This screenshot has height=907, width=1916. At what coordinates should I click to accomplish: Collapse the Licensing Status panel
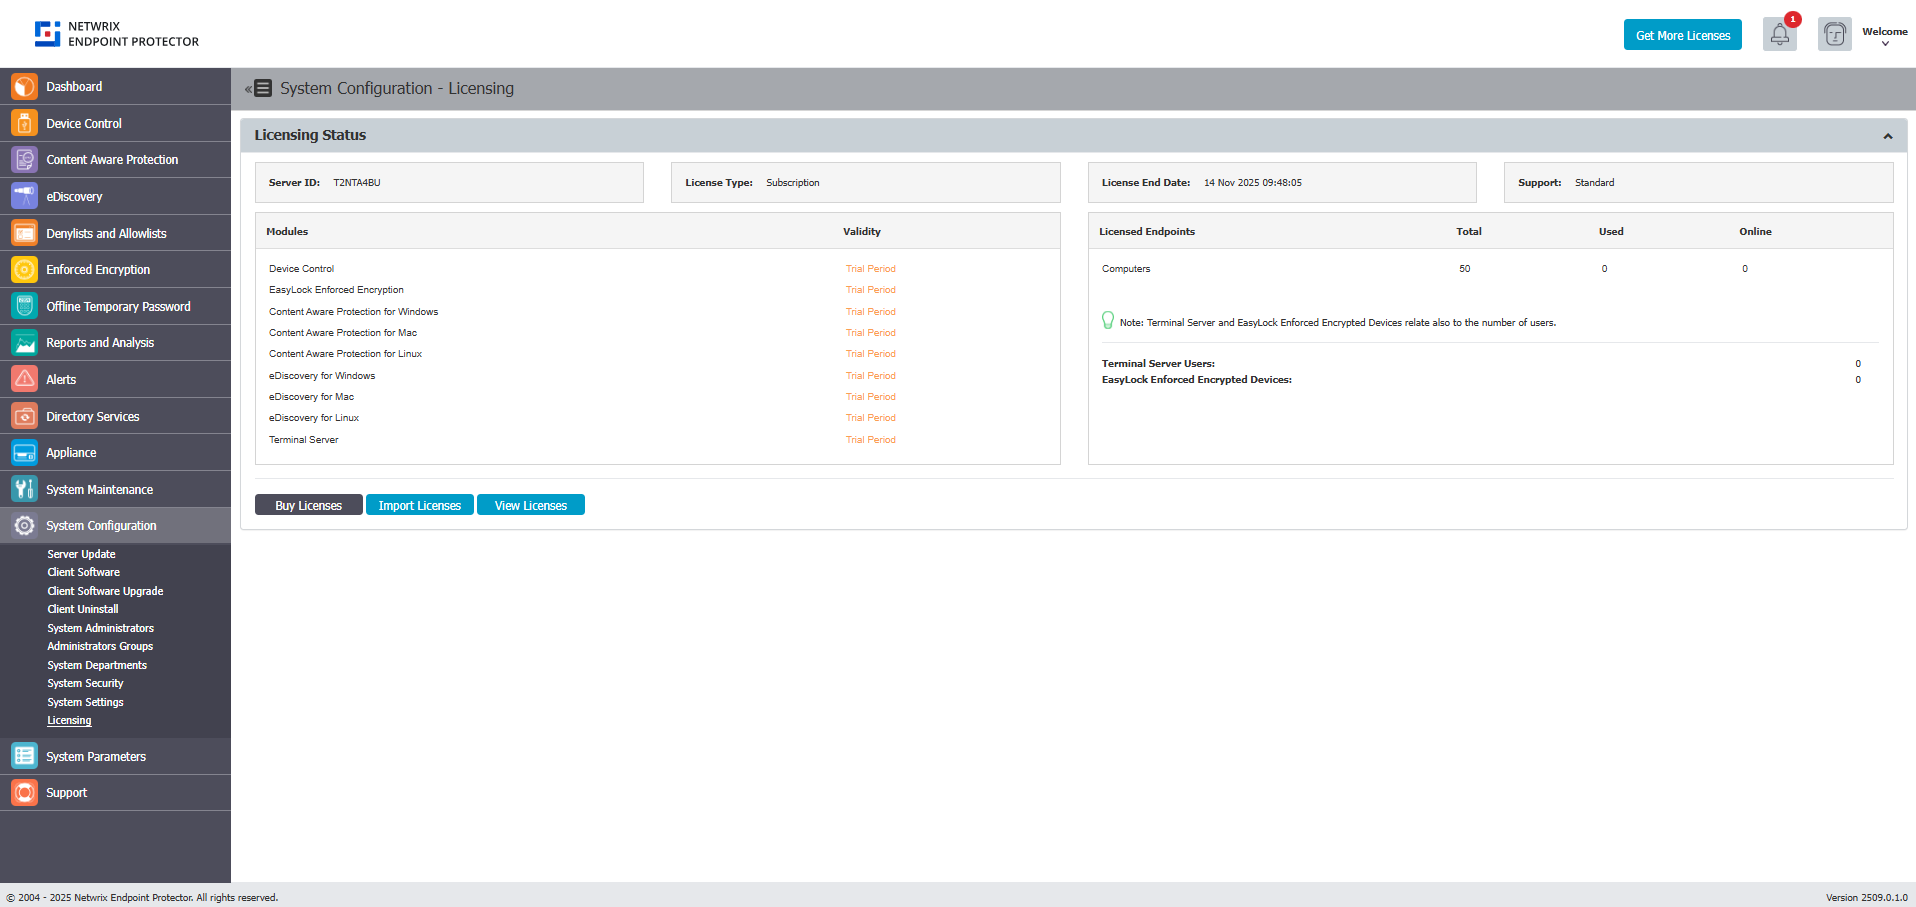coord(1887,136)
